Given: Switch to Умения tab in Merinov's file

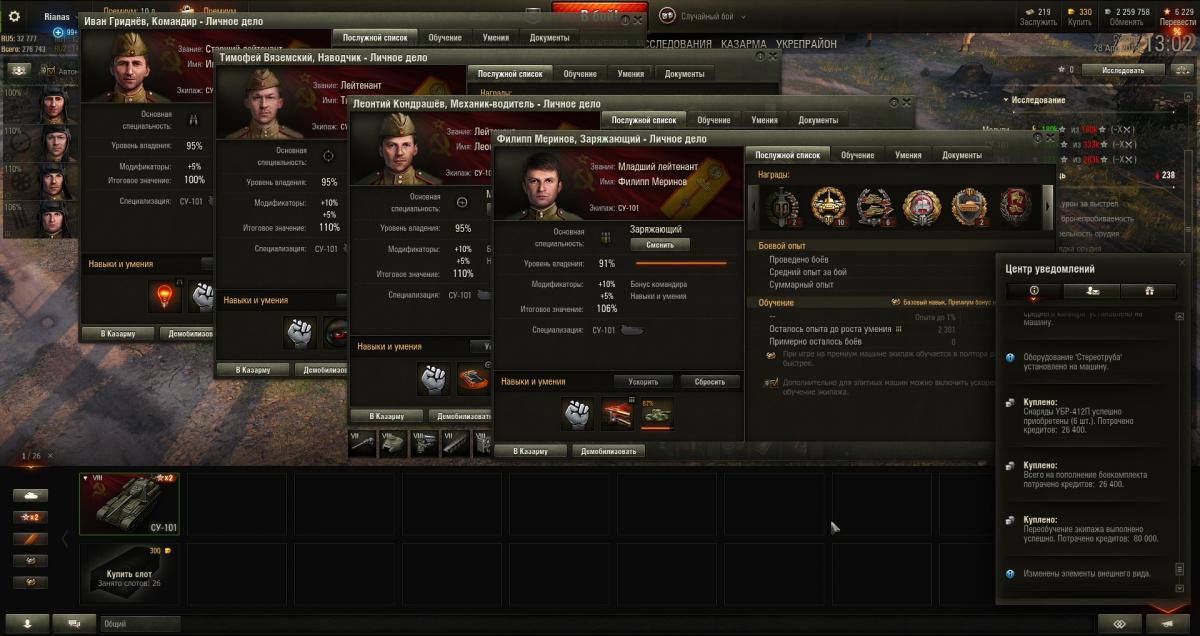Looking at the screenshot, I should click(x=908, y=155).
